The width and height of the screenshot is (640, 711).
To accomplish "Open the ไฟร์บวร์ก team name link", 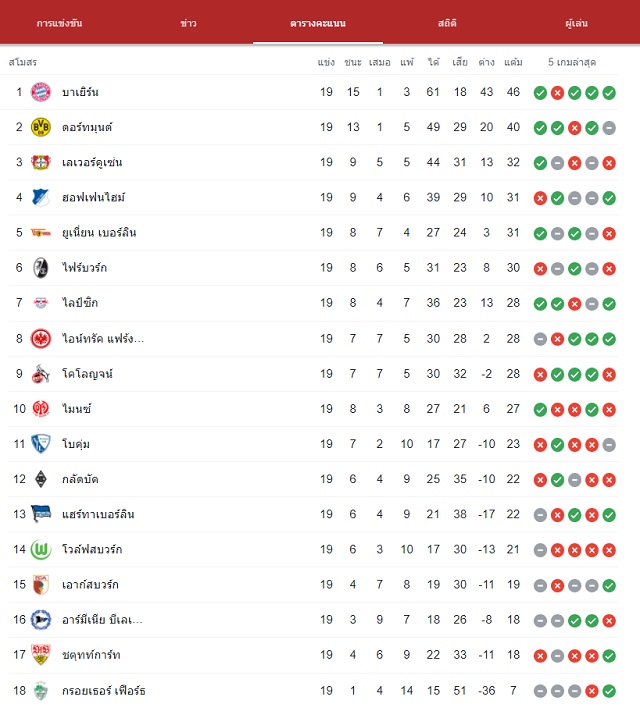I will tap(84, 268).
